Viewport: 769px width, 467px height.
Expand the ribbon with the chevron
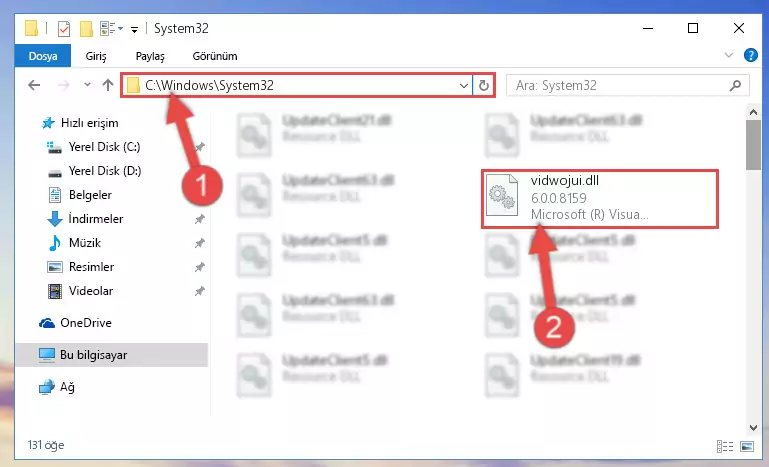[x=729, y=55]
